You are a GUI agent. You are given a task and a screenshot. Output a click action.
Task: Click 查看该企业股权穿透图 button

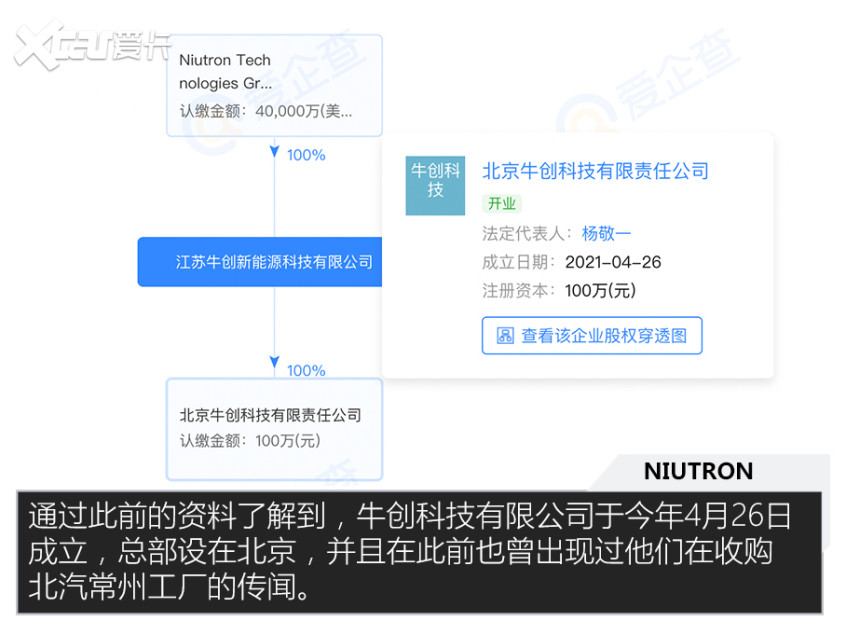click(592, 336)
